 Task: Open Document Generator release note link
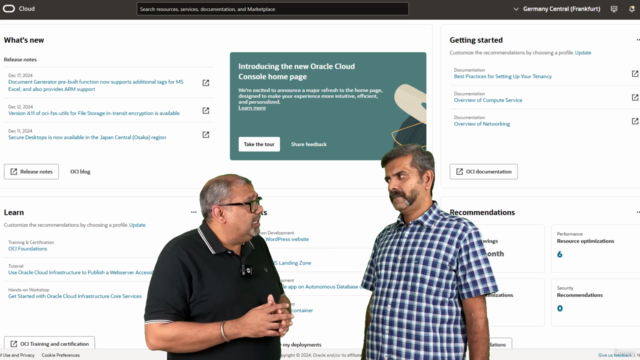[96, 85]
